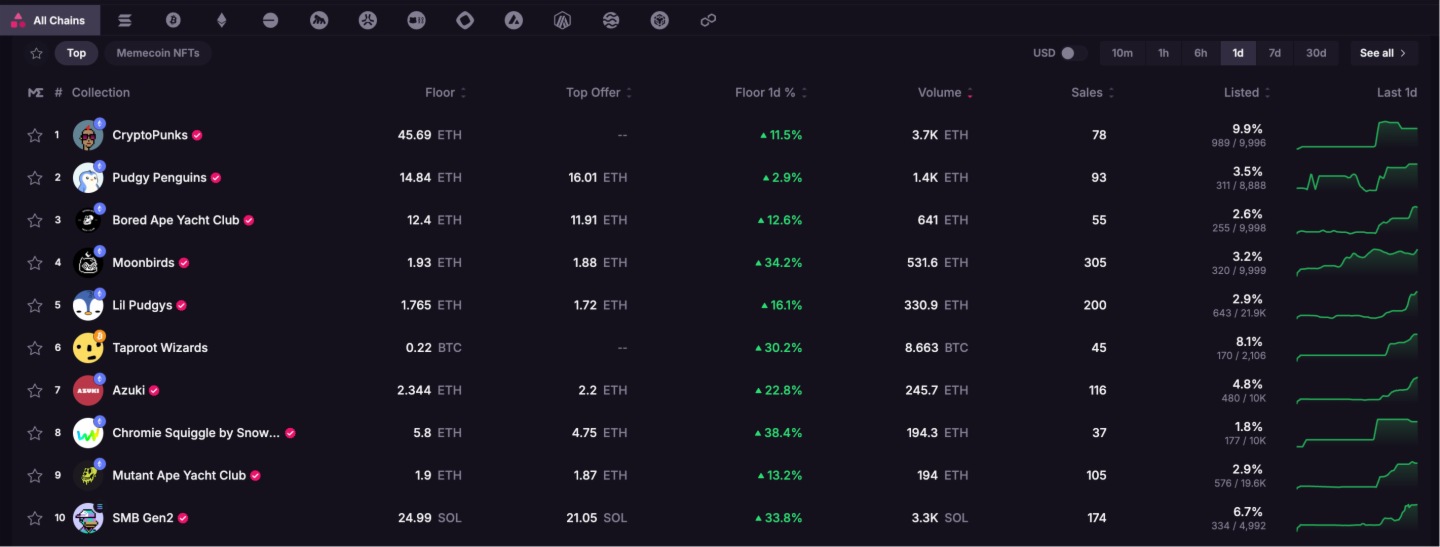Viewport: 1440px width, 547px height.
Task: Open the Pudgy Penguins collection link
Action: pyautogui.click(x=159, y=178)
